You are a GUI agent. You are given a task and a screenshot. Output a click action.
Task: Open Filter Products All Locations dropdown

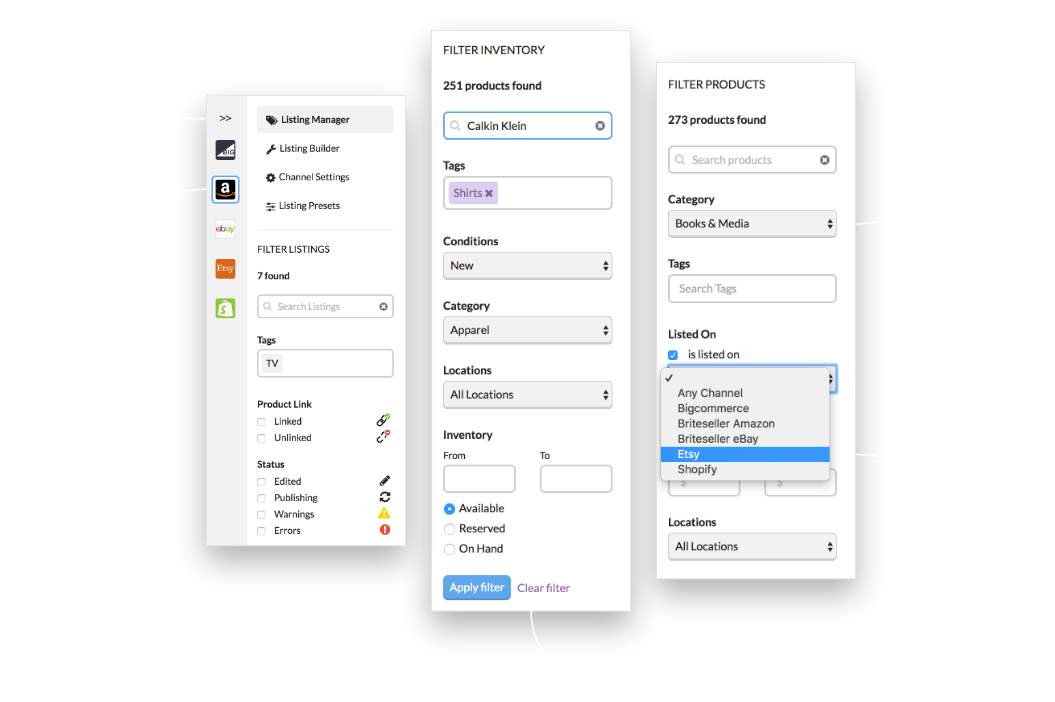pos(752,547)
